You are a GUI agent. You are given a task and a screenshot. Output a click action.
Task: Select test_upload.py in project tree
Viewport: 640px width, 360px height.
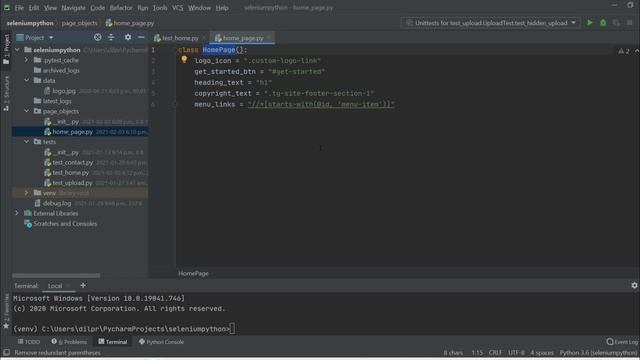(72, 182)
